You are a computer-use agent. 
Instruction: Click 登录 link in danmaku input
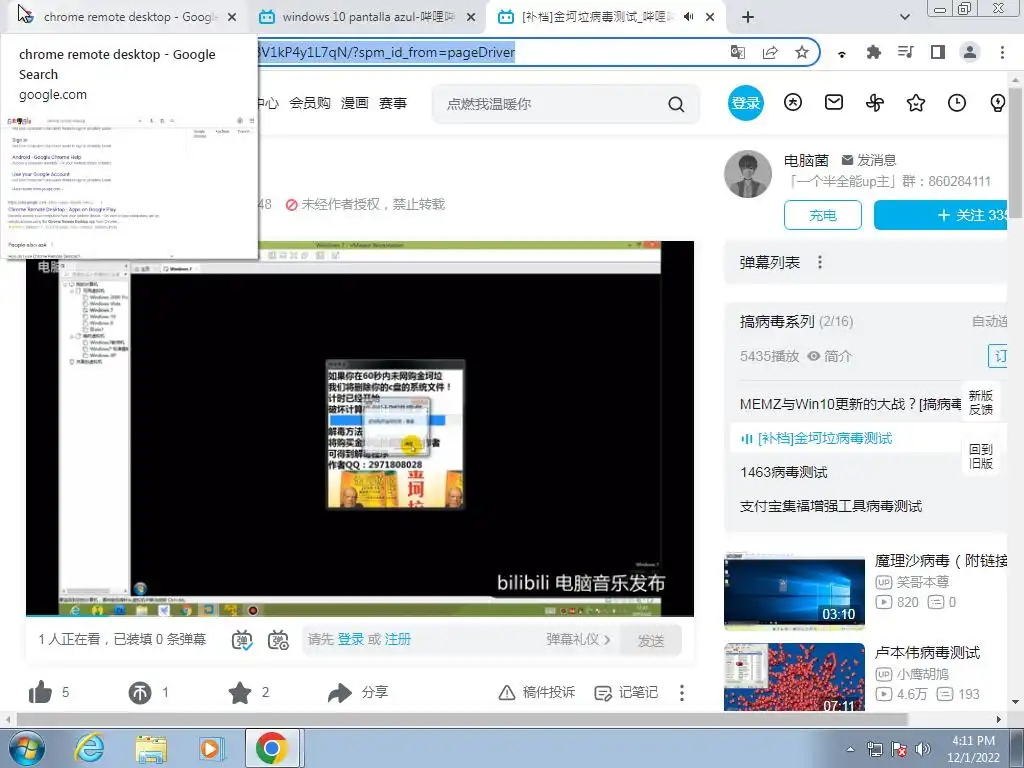[351, 639]
